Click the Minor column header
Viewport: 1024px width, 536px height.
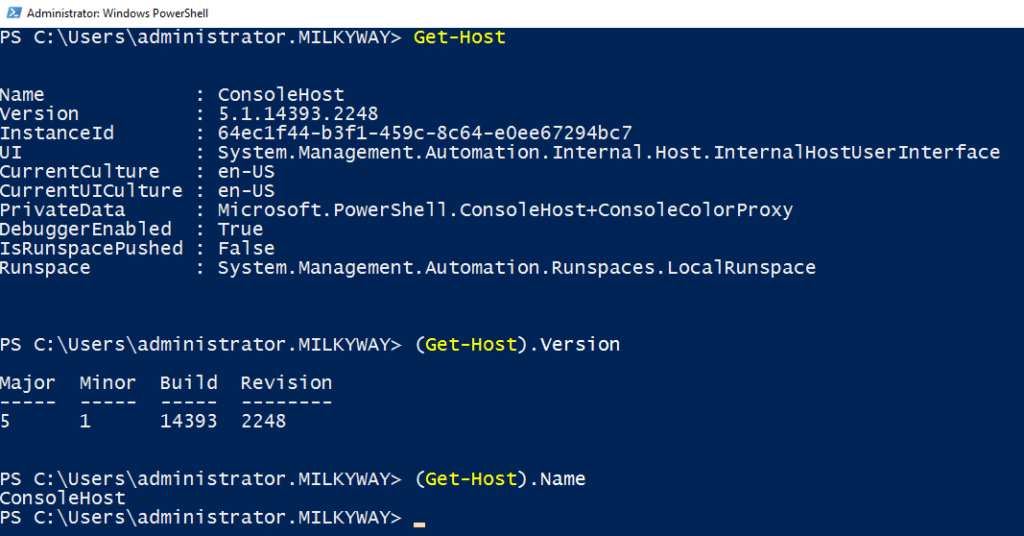(108, 383)
